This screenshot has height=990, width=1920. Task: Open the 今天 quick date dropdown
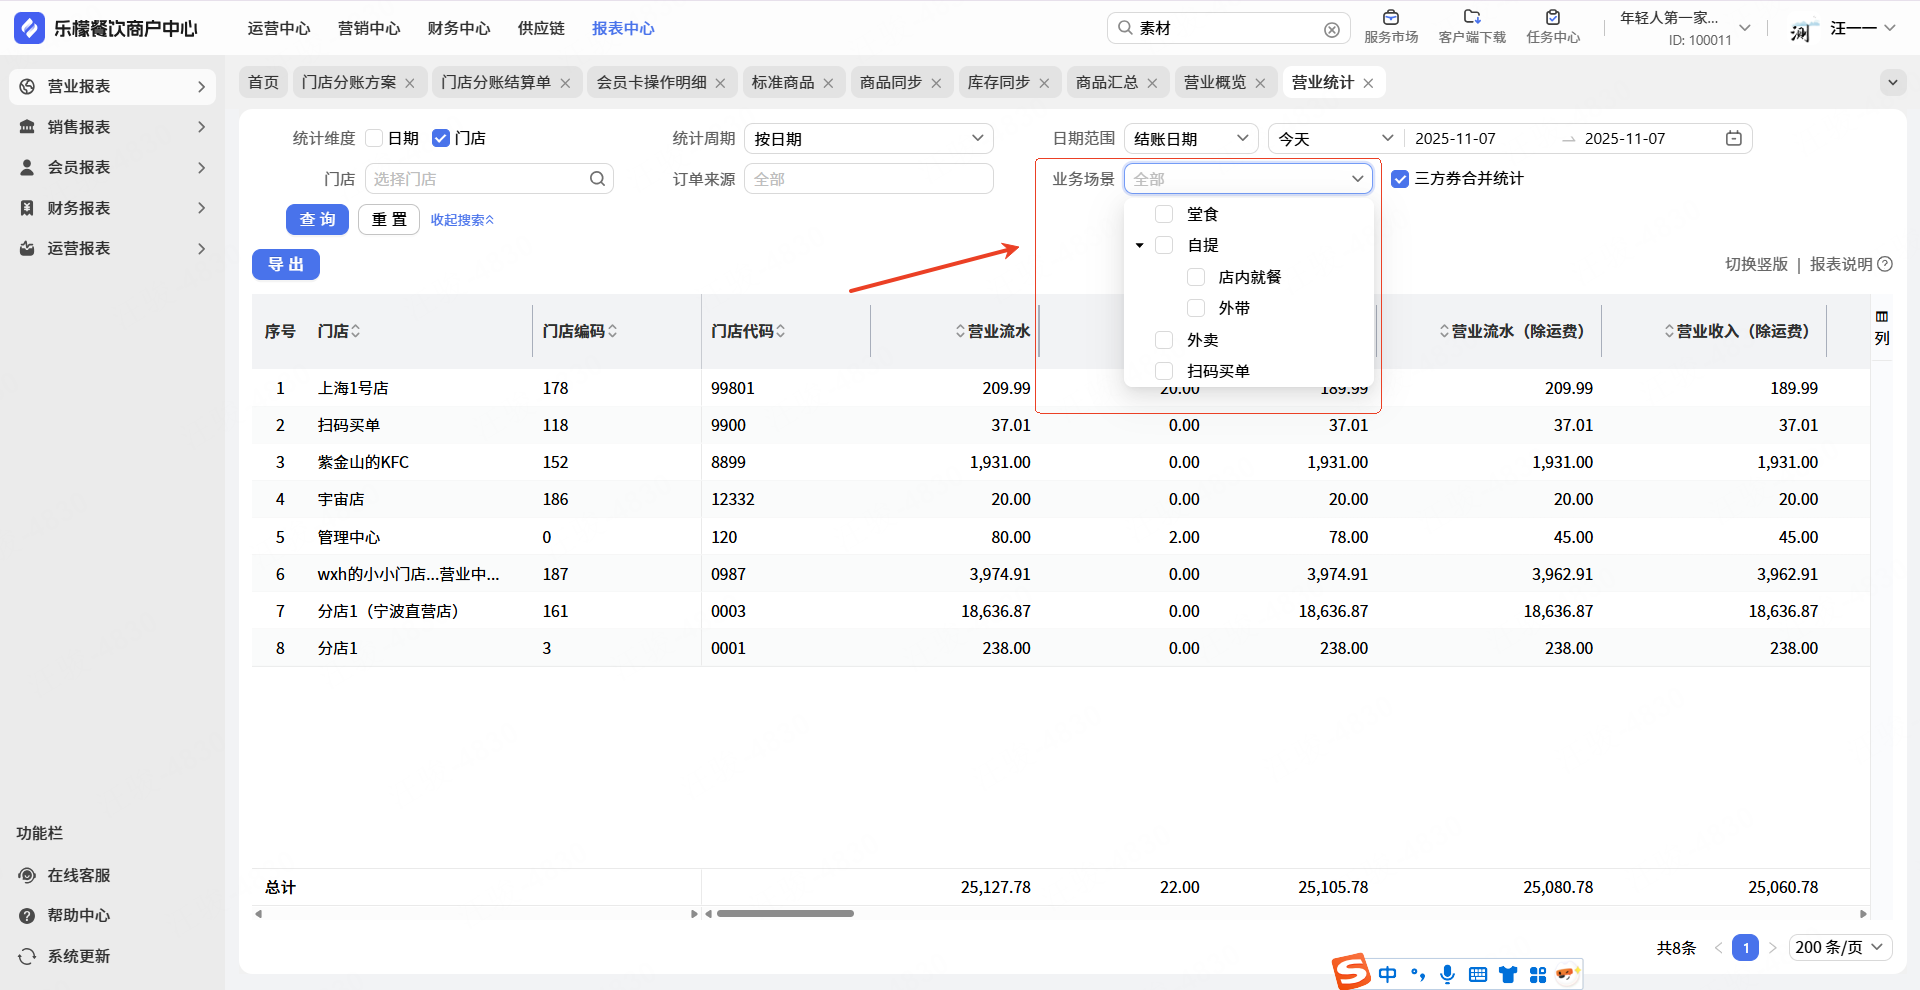[x=1336, y=139]
